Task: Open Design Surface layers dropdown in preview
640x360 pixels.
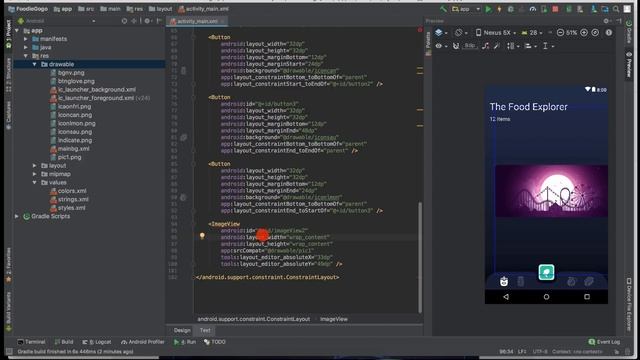Action: [x=441, y=33]
